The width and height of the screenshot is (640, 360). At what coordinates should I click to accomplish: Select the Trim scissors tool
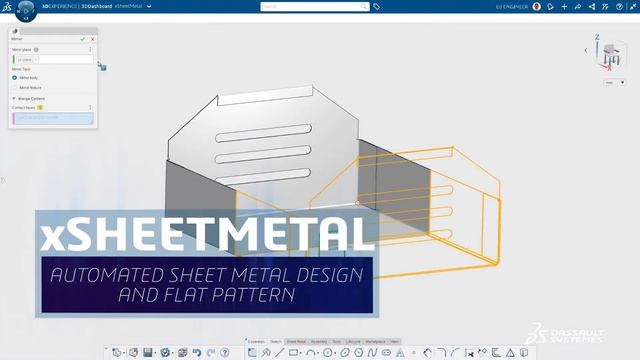(x=469, y=352)
